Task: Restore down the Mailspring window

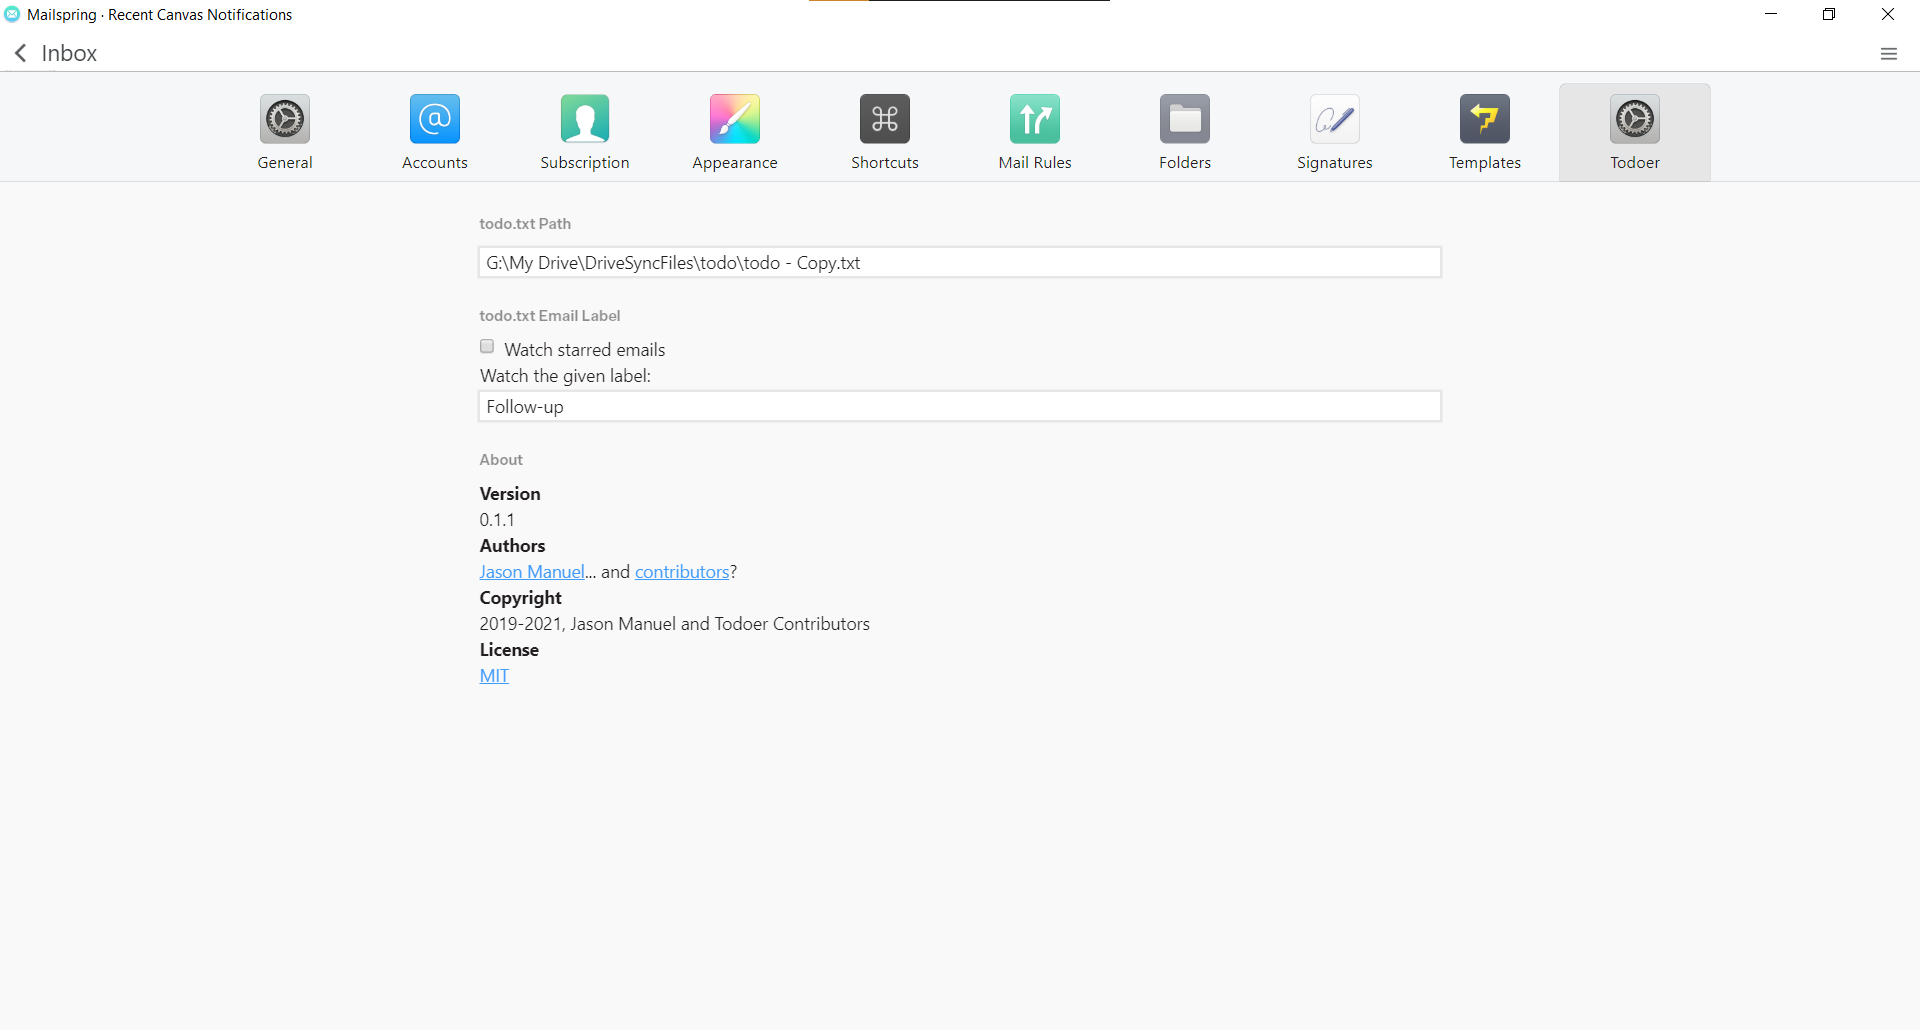Action: point(1829,14)
